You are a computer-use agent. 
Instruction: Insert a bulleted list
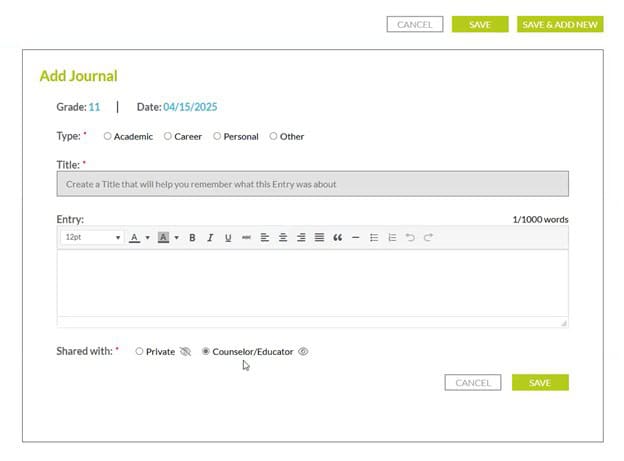click(x=374, y=238)
